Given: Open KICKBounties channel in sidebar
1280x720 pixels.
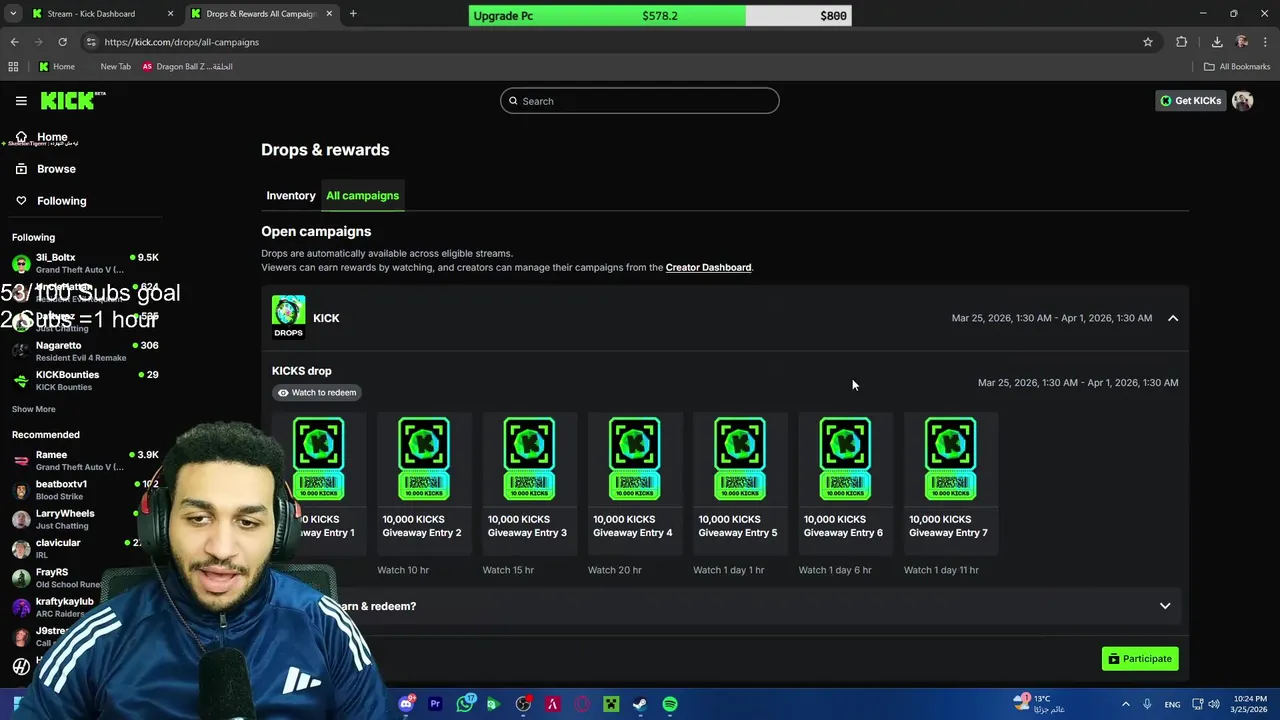Looking at the screenshot, I should (85, 380).
